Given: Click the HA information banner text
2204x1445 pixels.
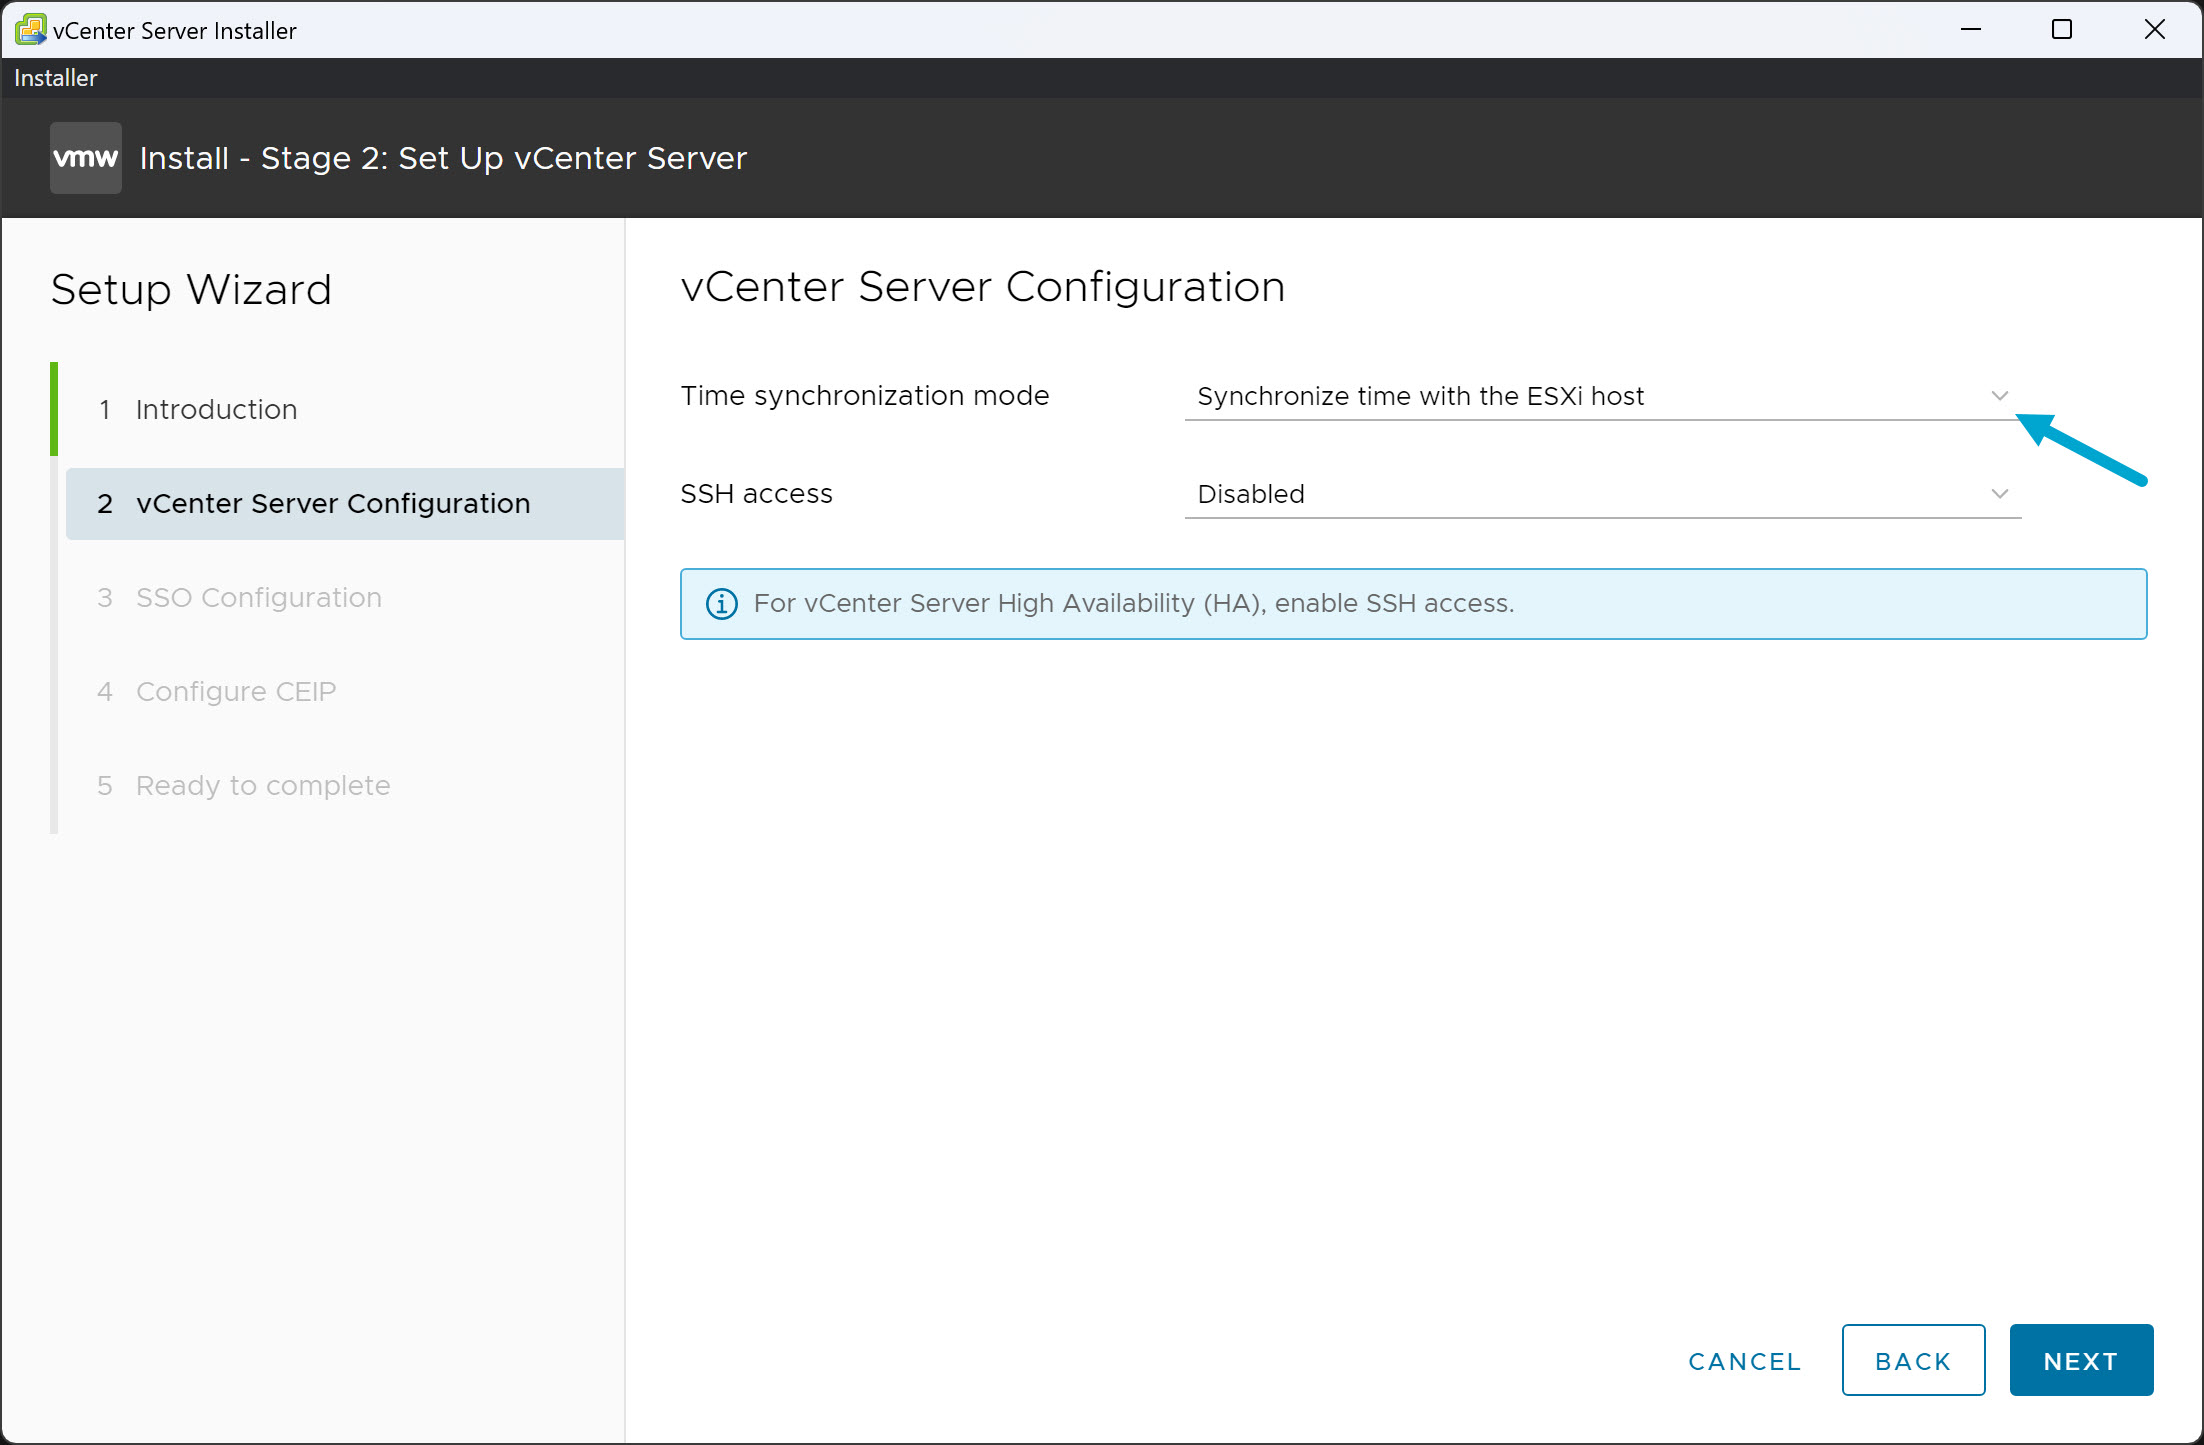Looking at the screenshot, I should tap(1134, 603).
